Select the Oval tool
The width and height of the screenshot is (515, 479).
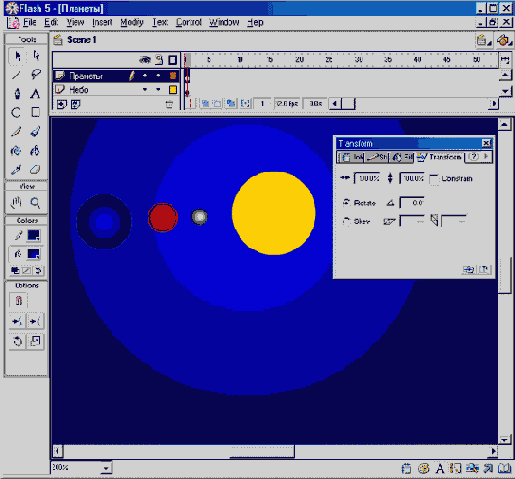click(x=16, y=113)
